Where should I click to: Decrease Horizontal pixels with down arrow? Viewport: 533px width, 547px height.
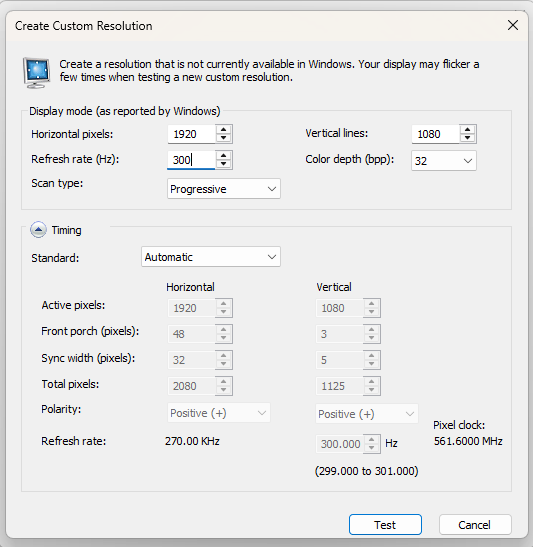pyautogui.click(x=224, y=138)
